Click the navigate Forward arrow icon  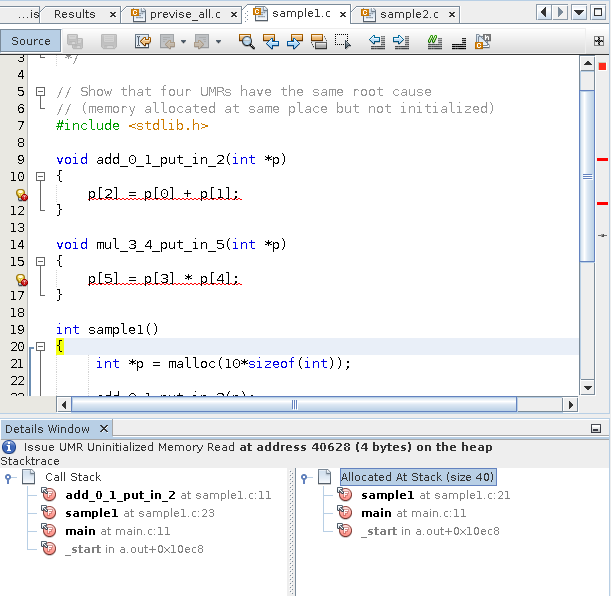click(201, 41)
